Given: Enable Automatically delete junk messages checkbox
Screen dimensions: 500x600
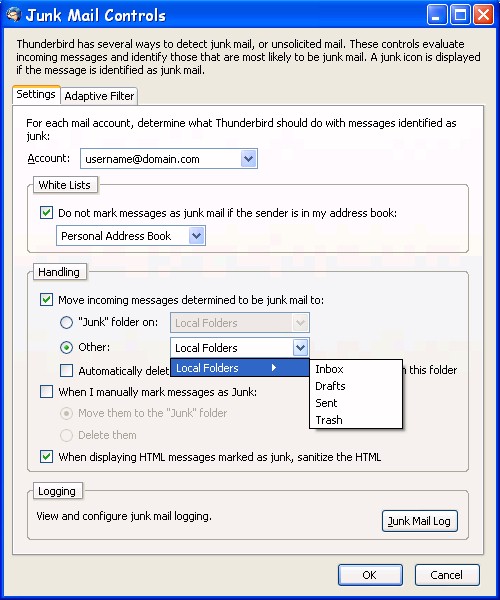Looking at the screenshot, I should (66, 370).
